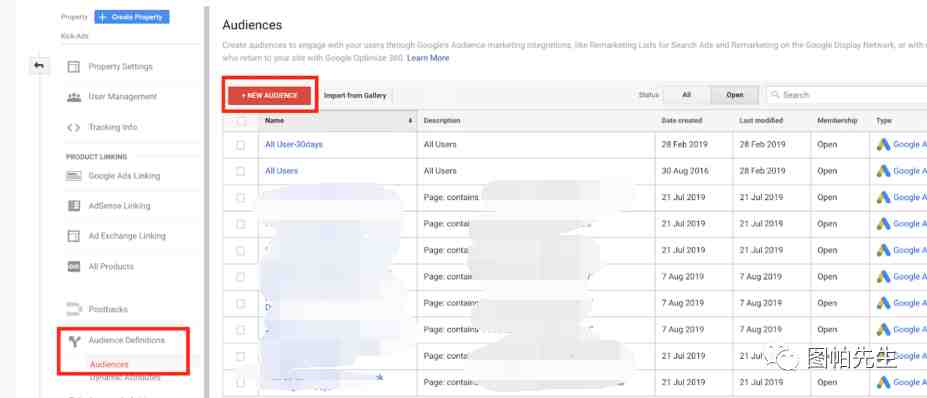Open User Management people icon
Screen dimensions: 927x398
(x=73, y=97)
